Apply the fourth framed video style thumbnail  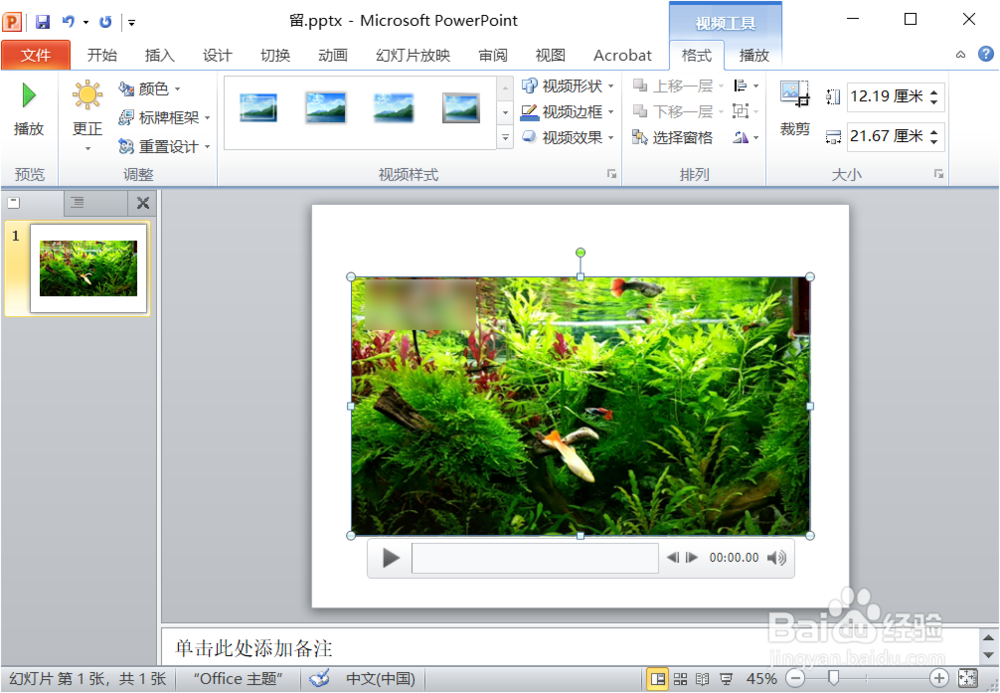(460, 108)
